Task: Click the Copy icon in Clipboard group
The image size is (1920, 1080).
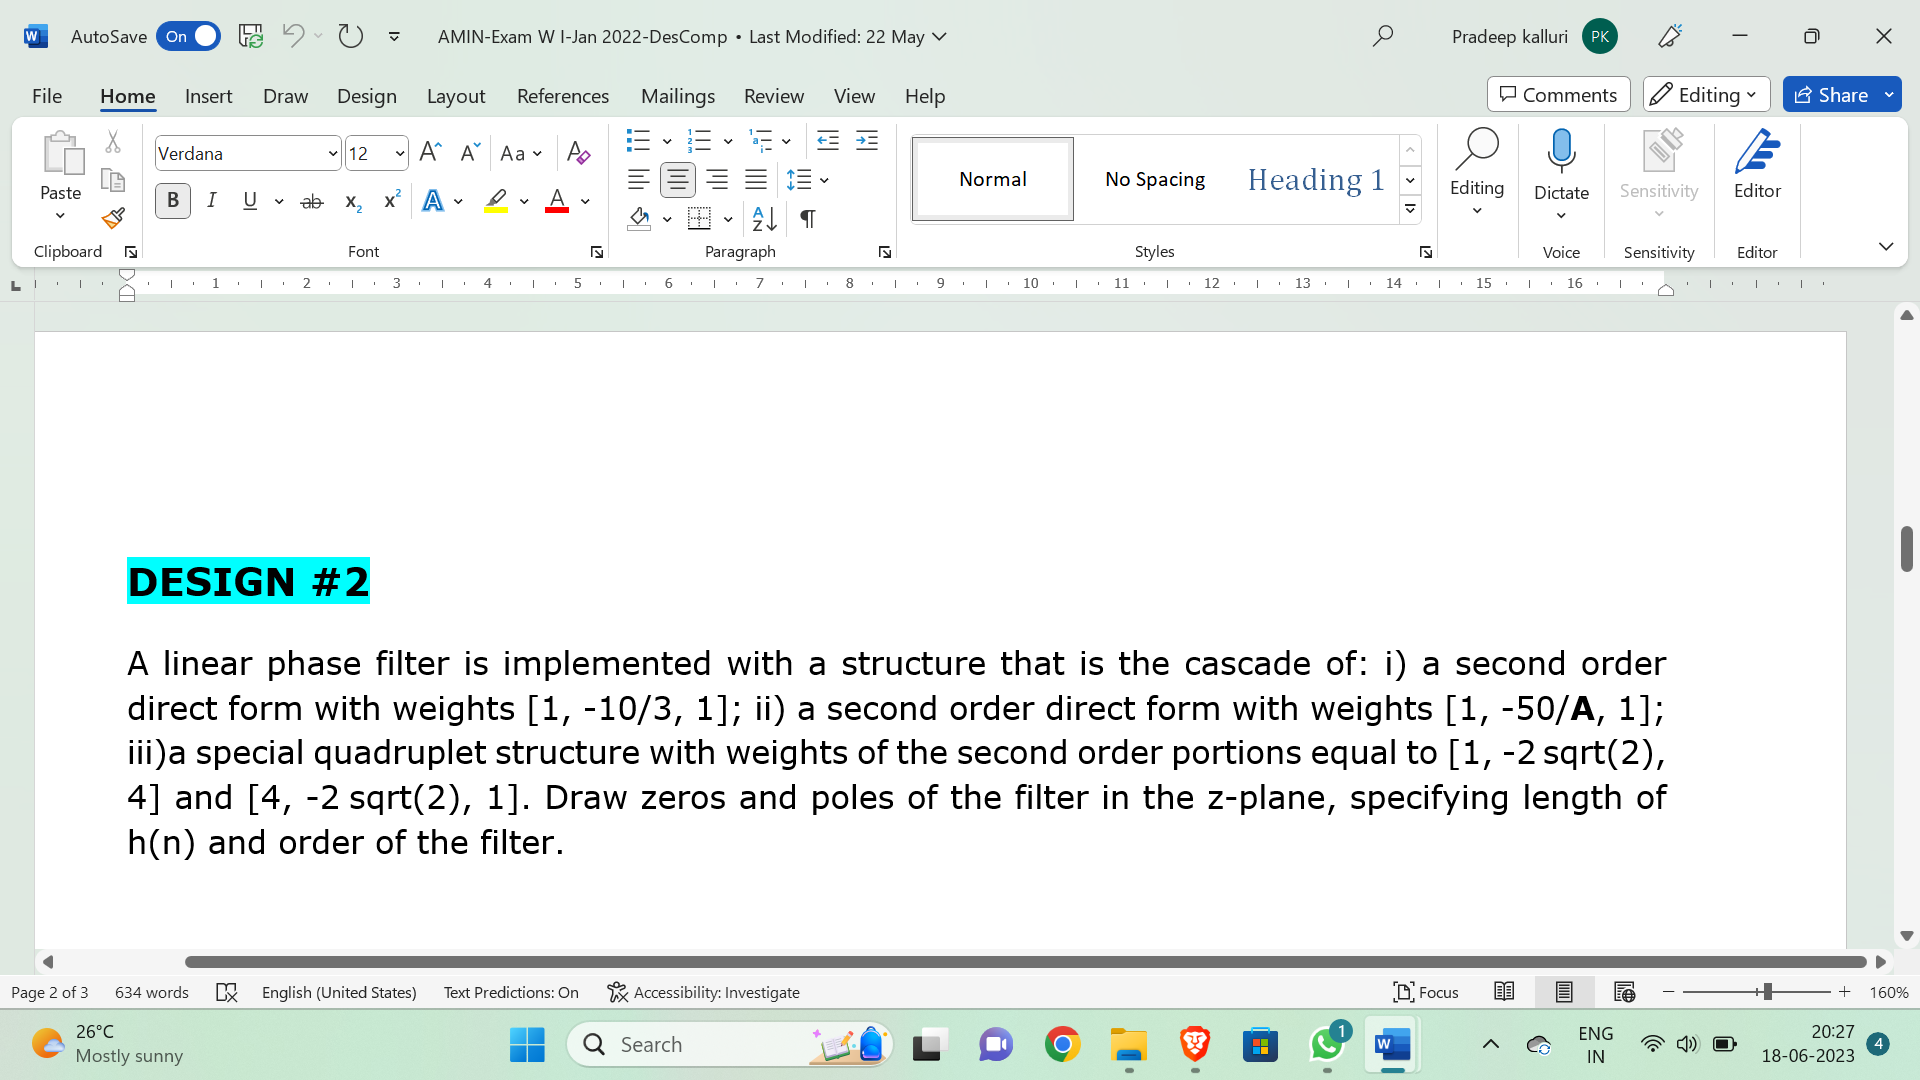Action: 113,180
